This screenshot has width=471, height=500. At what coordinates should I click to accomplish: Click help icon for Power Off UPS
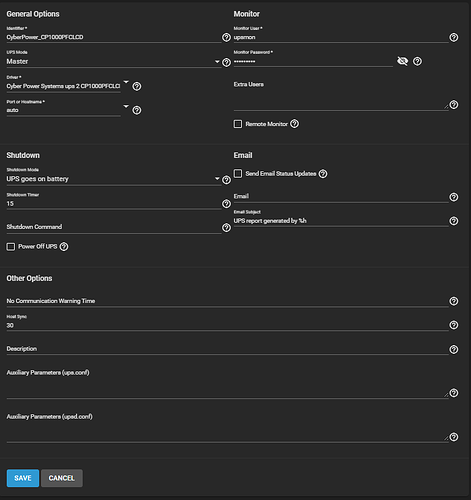[64, 247]
